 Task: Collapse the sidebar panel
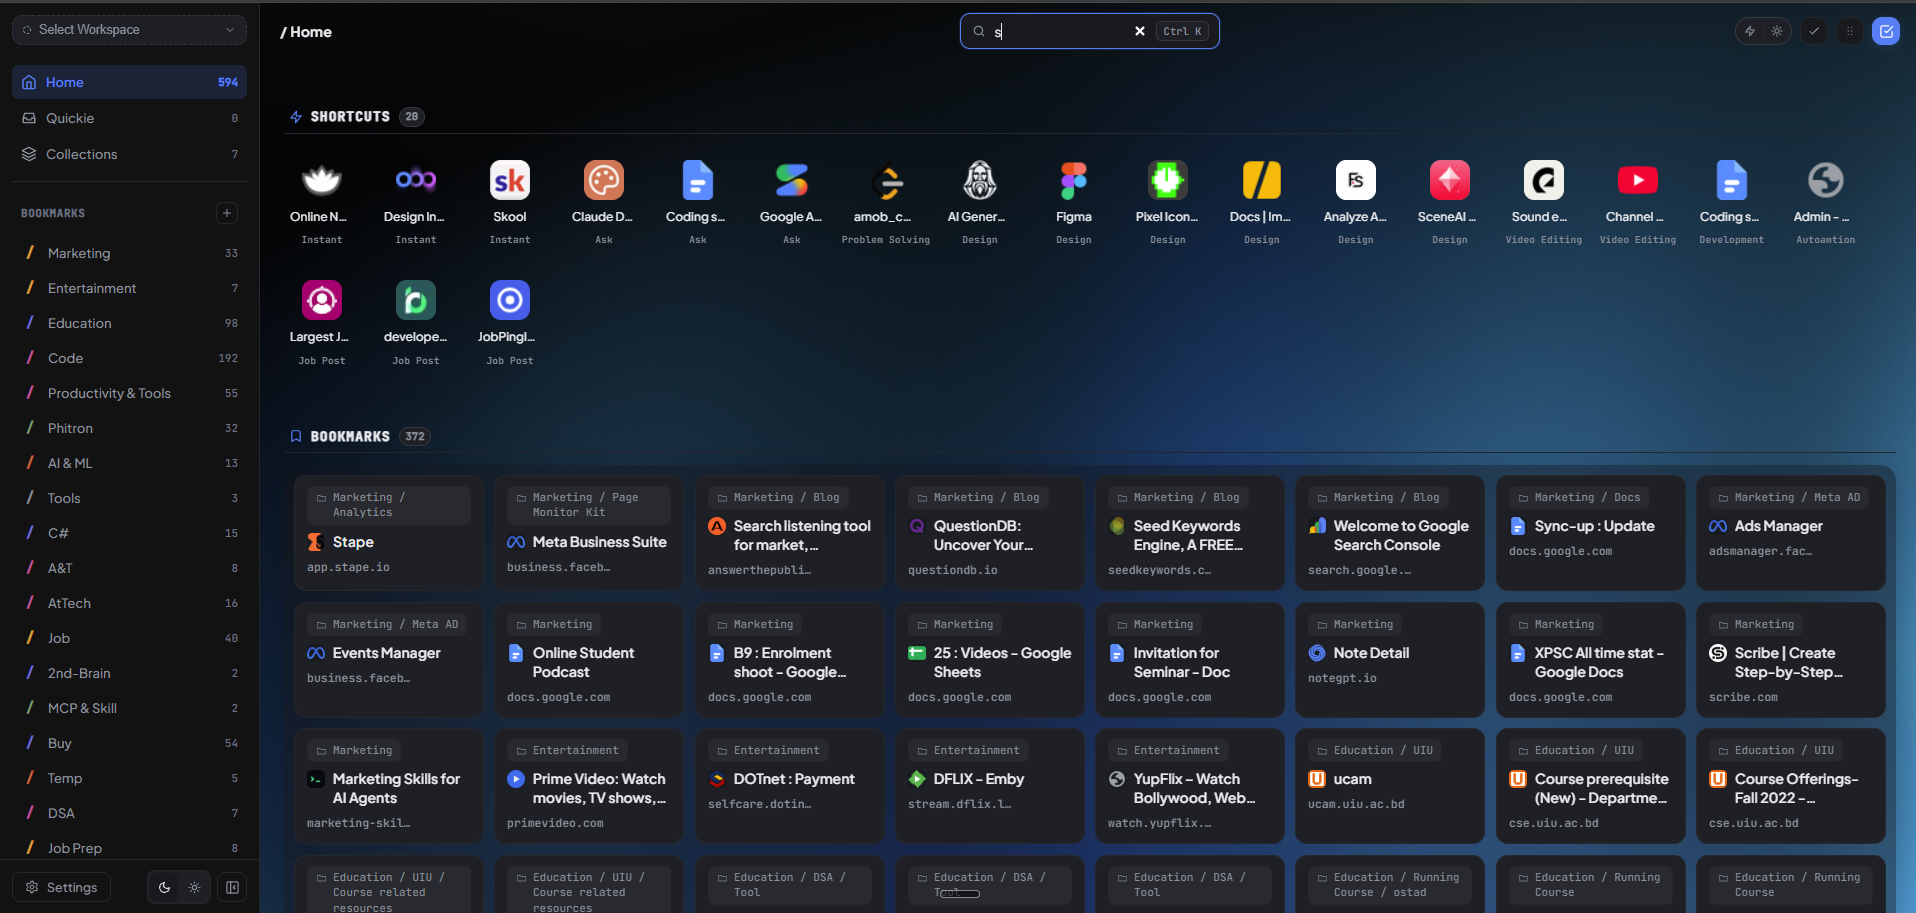tap(233, 887)
